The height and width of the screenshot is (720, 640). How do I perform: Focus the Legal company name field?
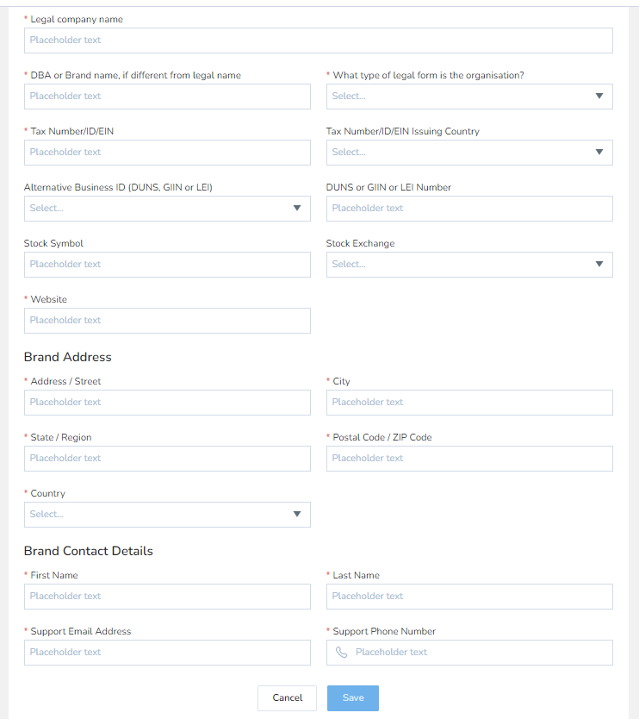pos(318,40)
